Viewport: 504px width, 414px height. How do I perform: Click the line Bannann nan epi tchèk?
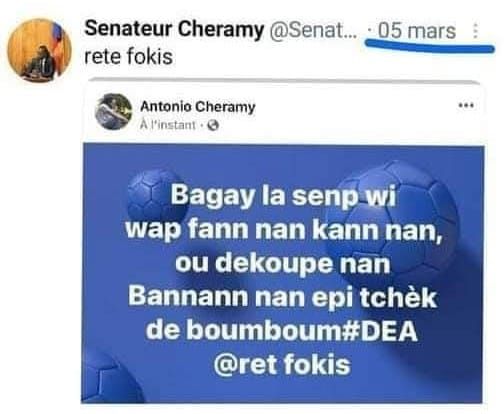click(x=282, y=297)
